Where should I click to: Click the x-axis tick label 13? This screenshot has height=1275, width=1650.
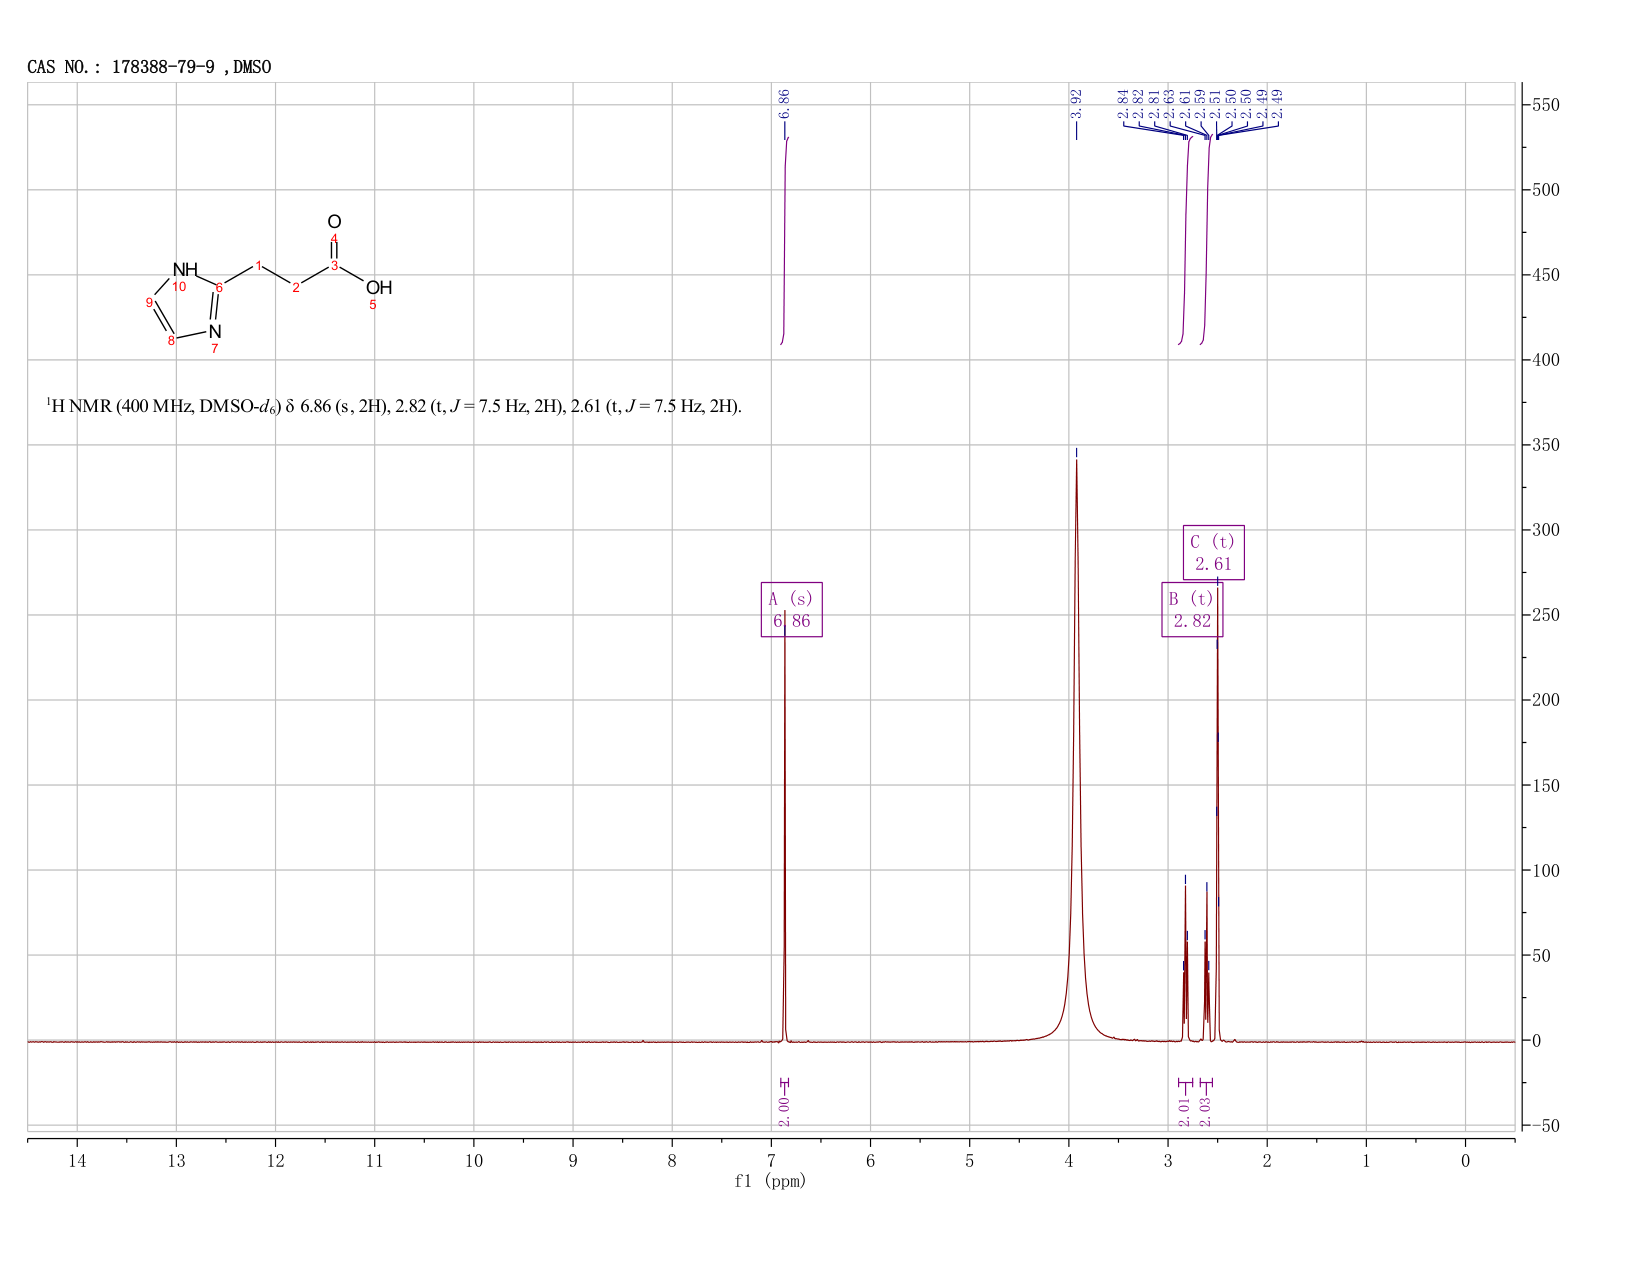click(176, 1160)
